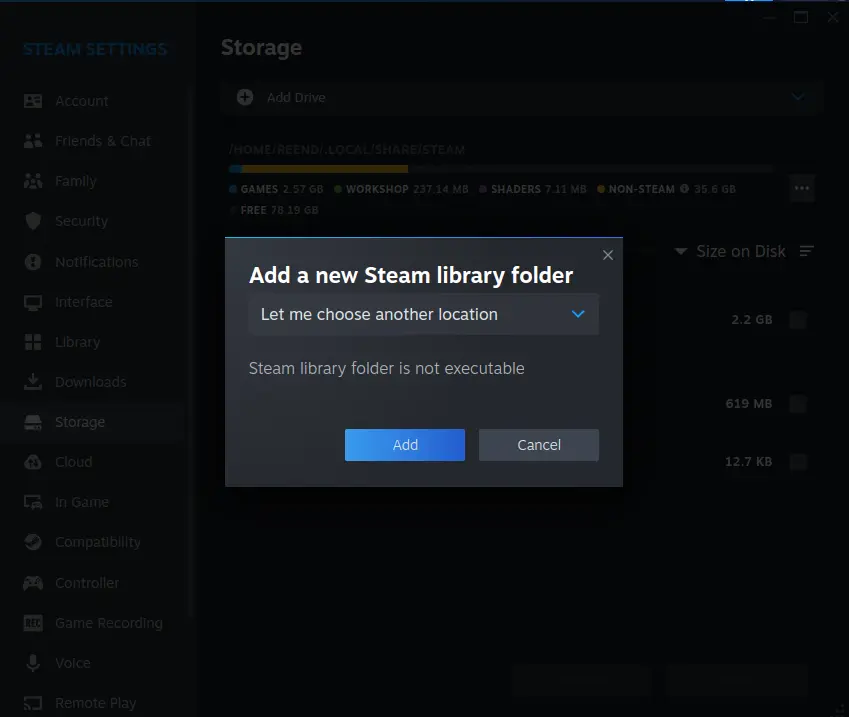This screenshot has width=849, height=717.
Task: Click the /HOME/REEND/.LOCAL/SHARE/STEAM drive path
Action: point(347,149)
